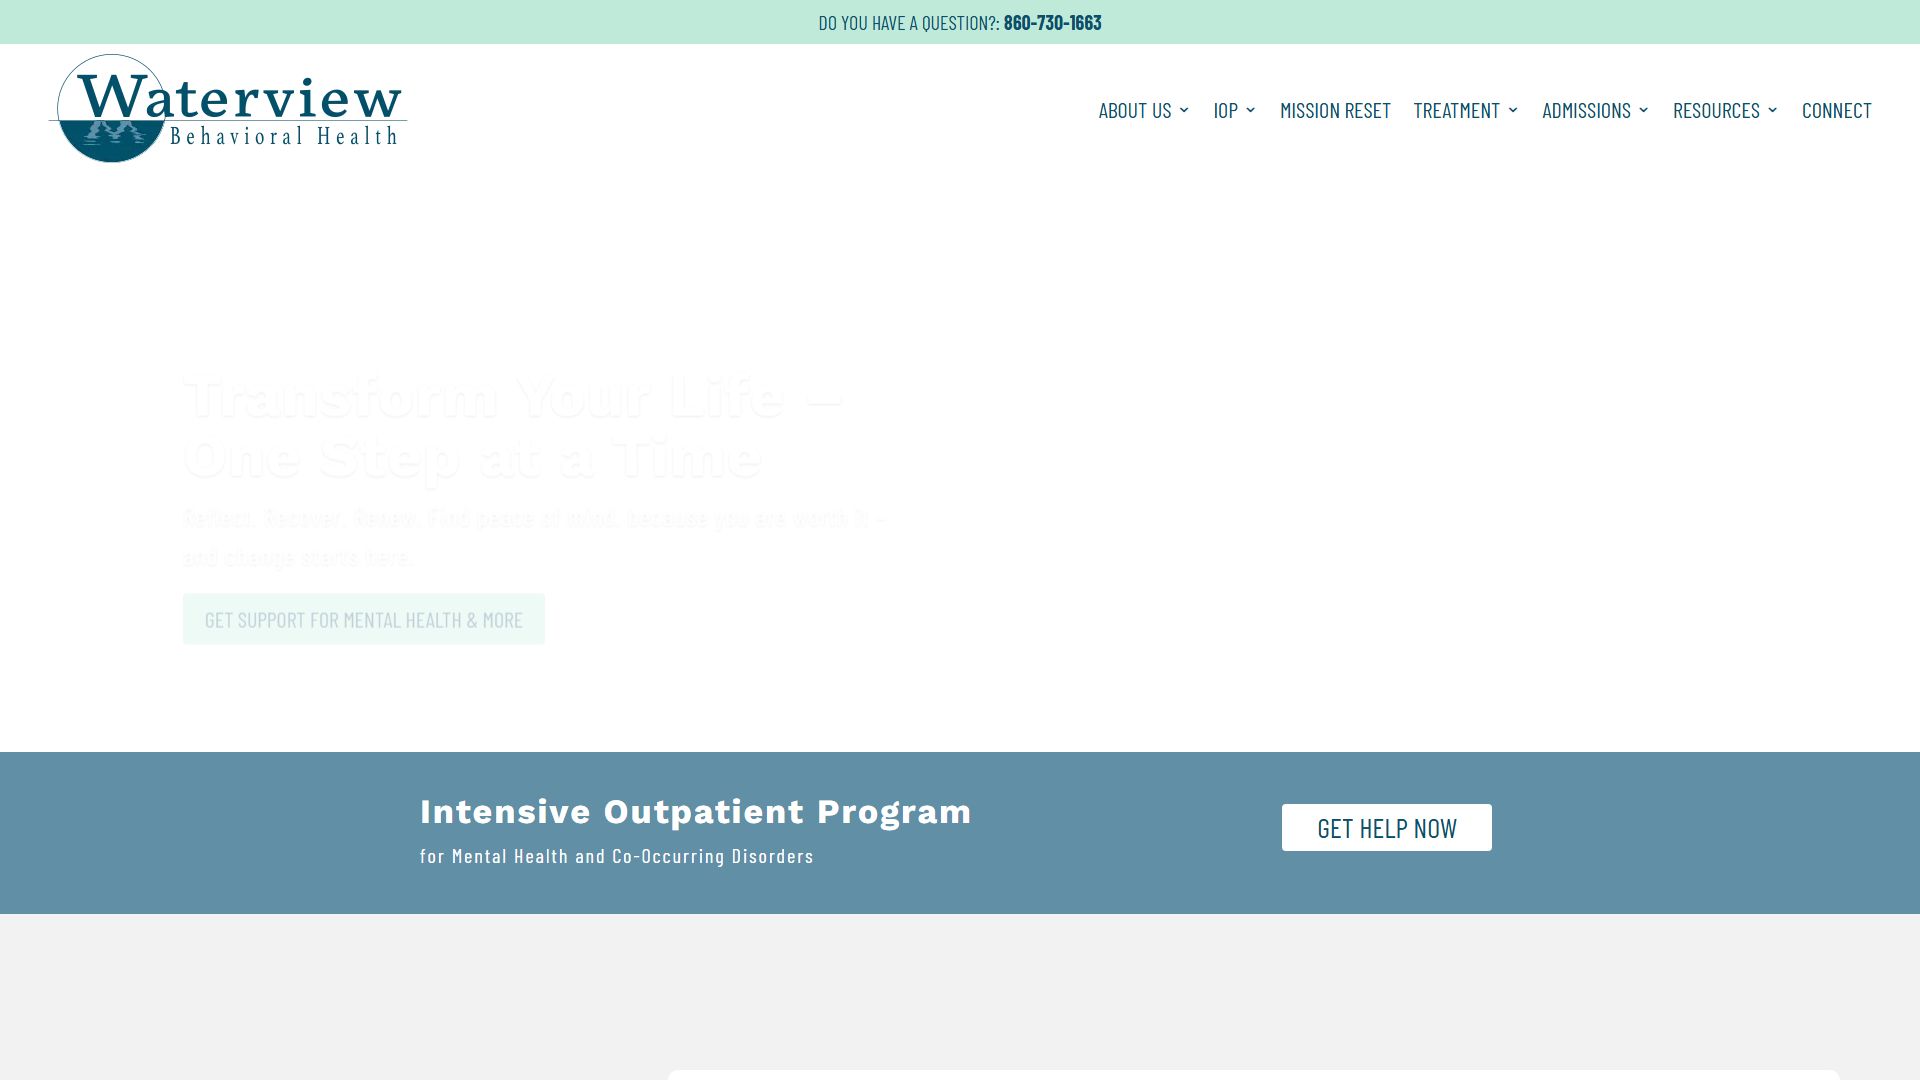Click the Intensive Outpatient Program heading
1920x1080 pixels.
[696, 812]
